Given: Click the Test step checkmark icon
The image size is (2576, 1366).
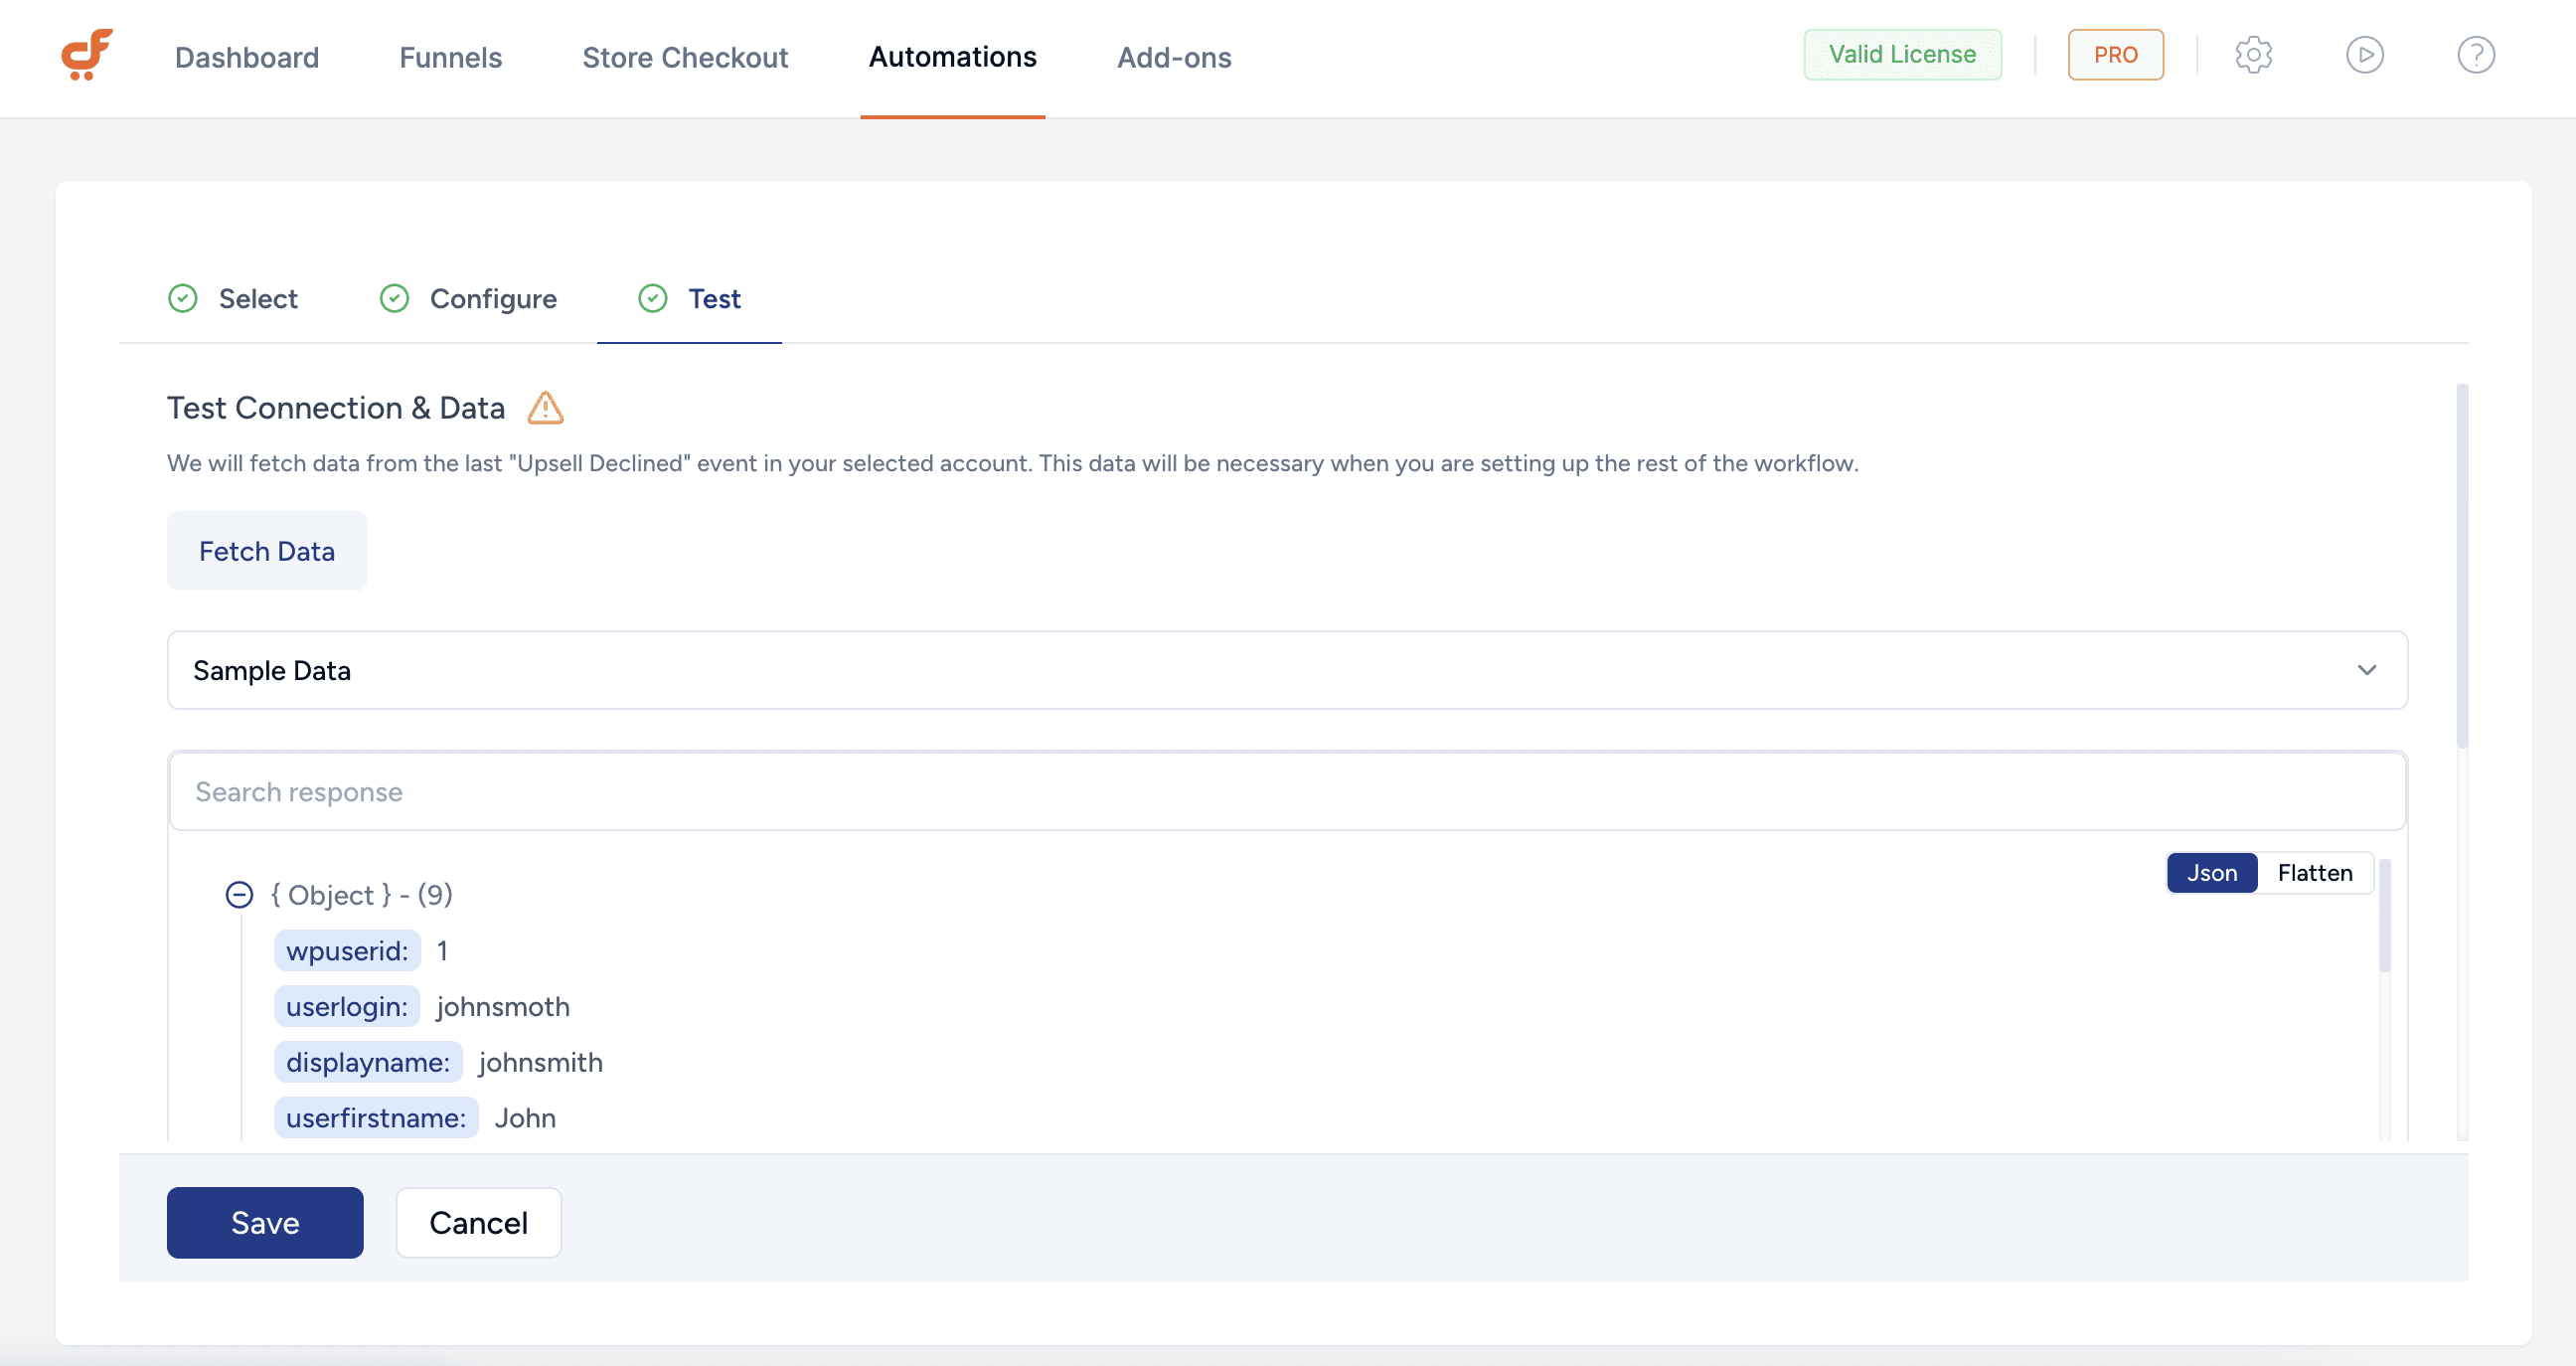Looking at the screenshot, I should [x=653, y=299].
